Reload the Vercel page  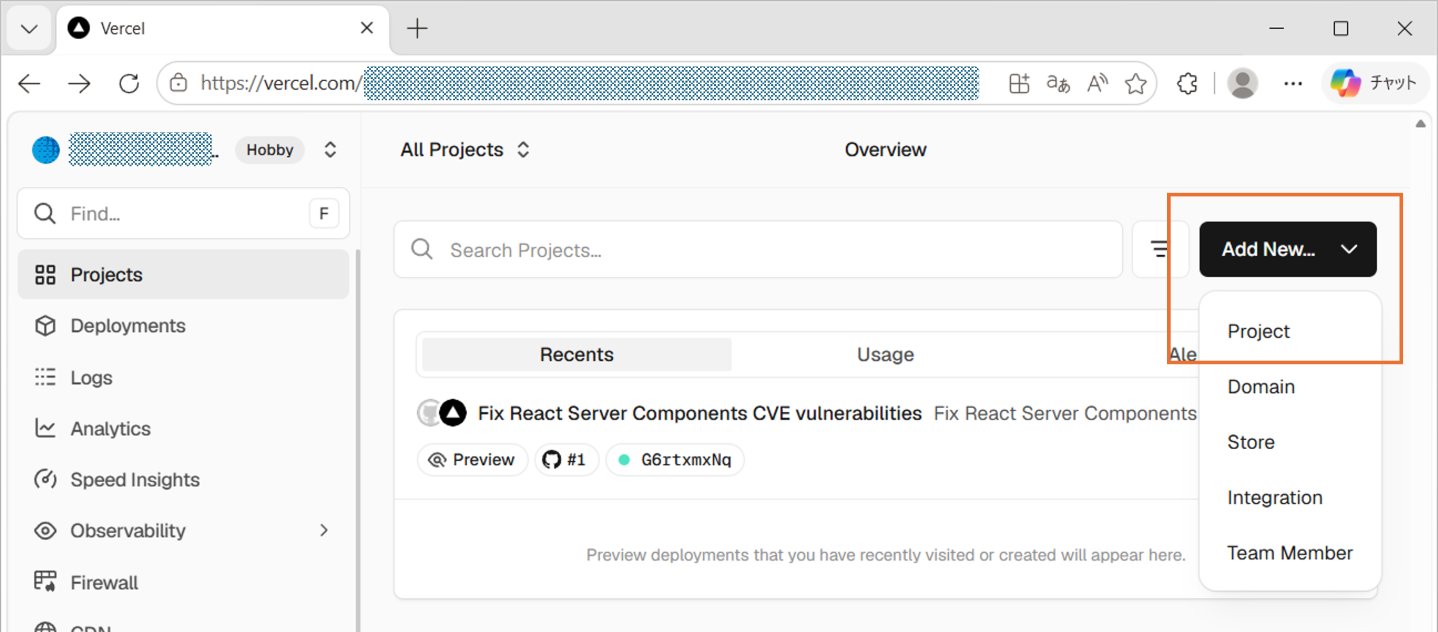click(129, 84)
